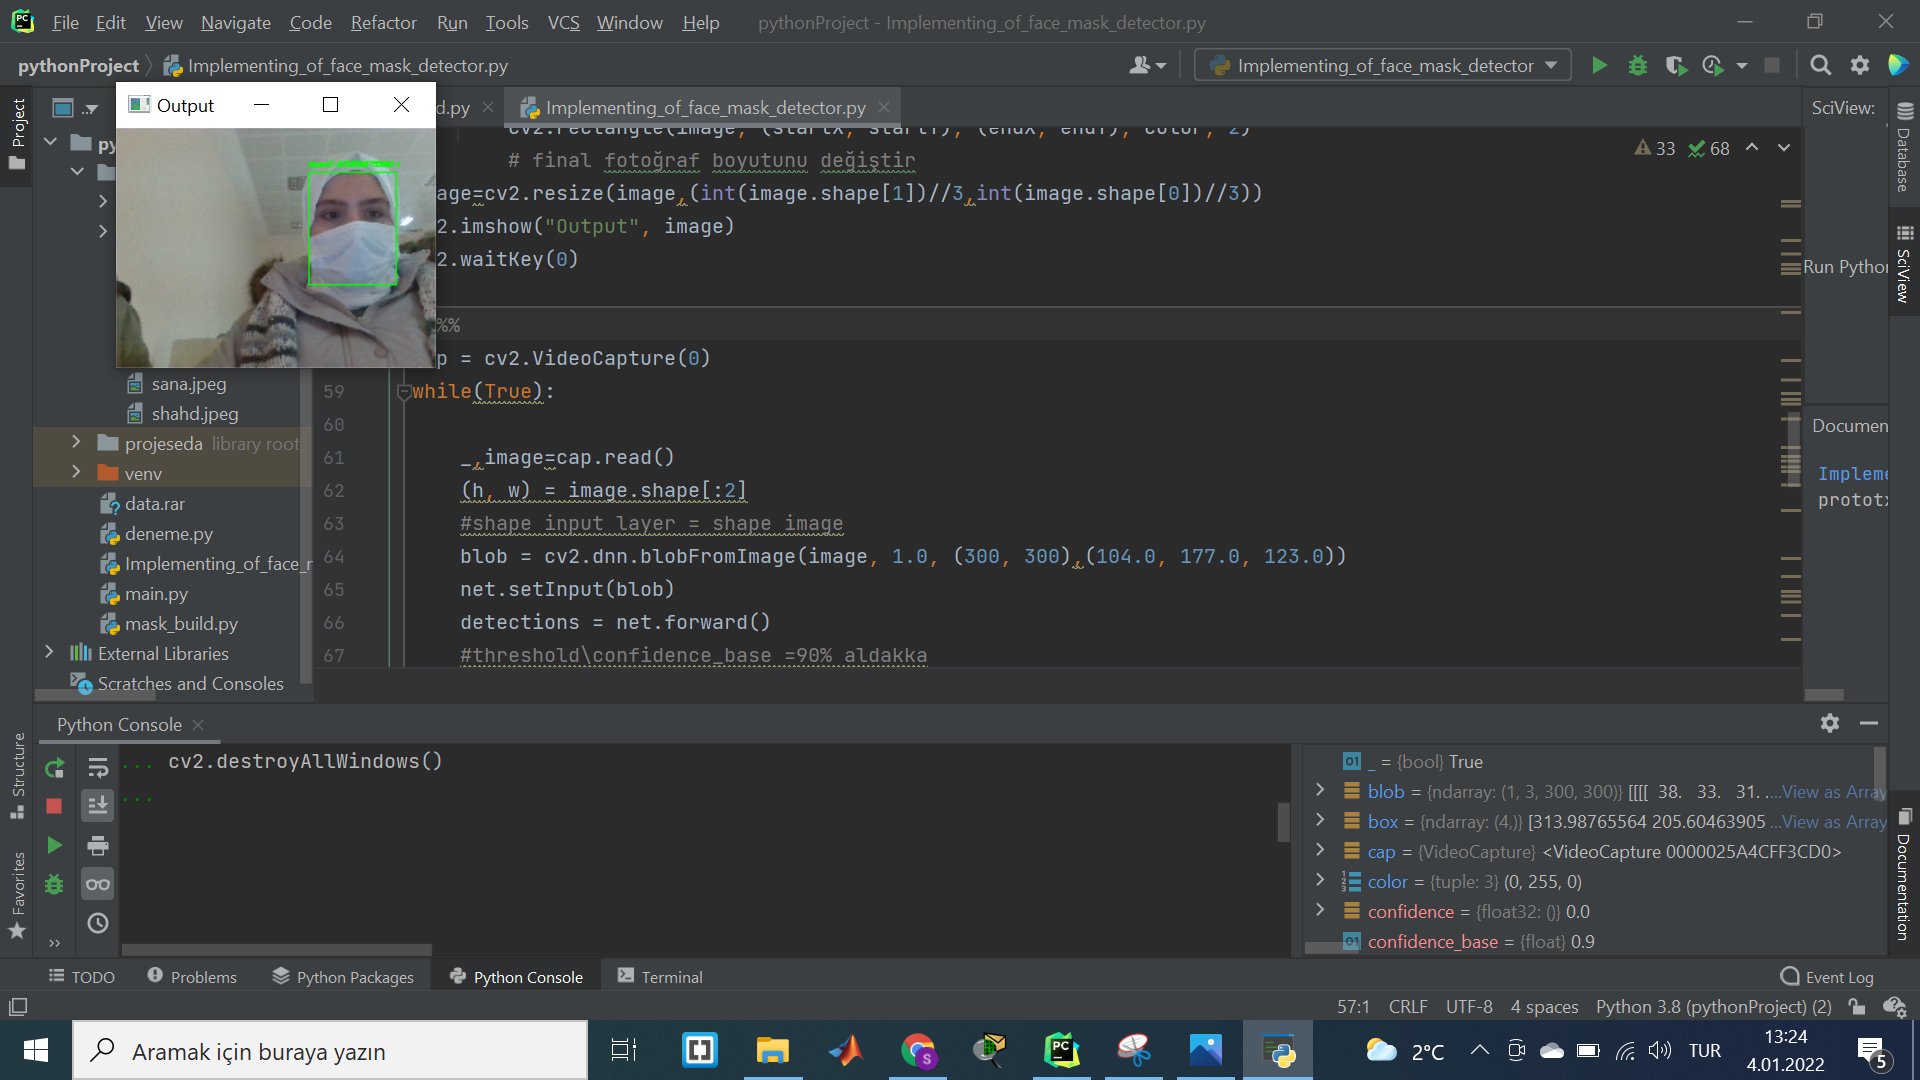
Task: Open the run configurations dropdown
Action: [x=1552, y=65]
